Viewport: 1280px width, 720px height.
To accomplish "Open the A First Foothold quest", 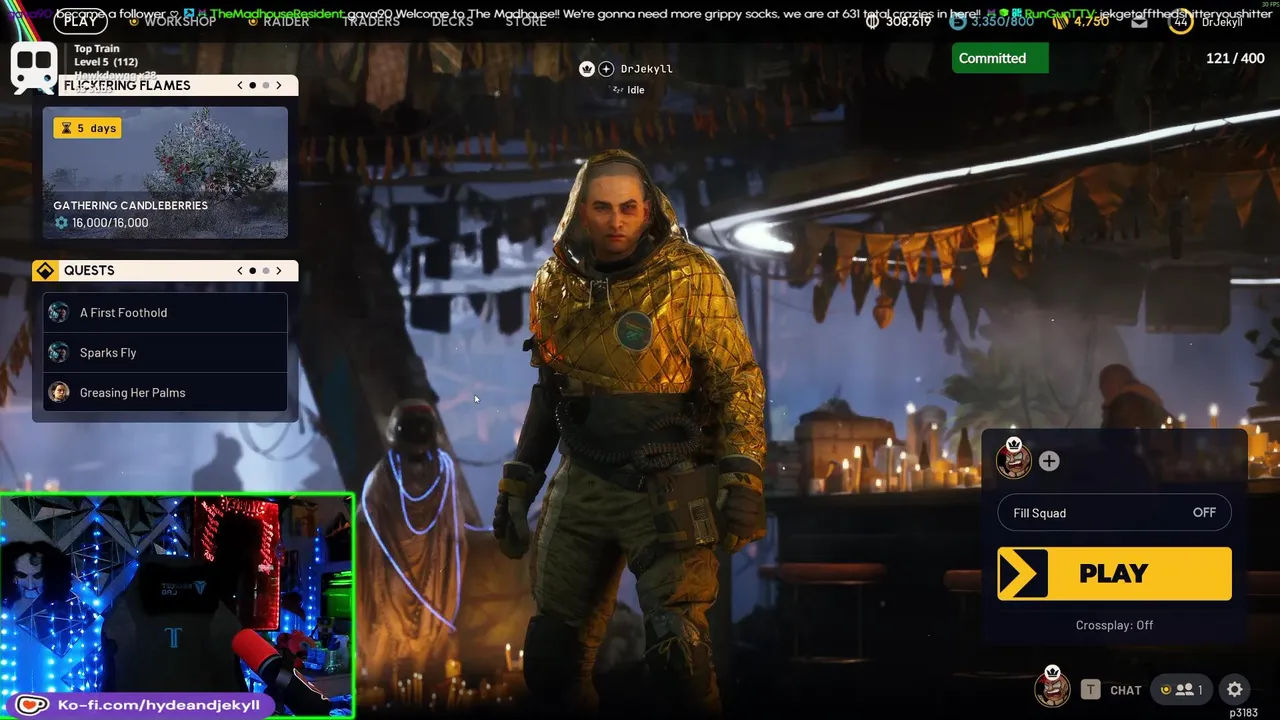I will [x=165, y=312].
